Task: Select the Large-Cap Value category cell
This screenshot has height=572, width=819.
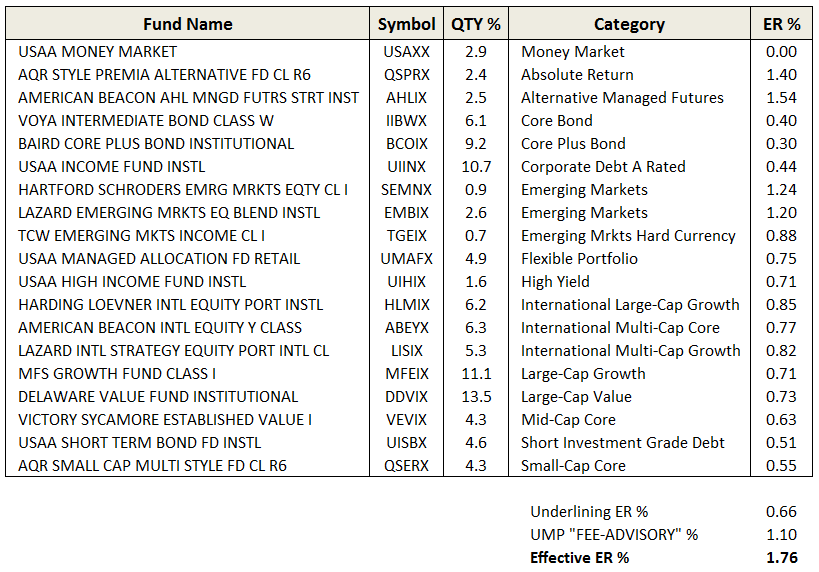Action: 576,397
